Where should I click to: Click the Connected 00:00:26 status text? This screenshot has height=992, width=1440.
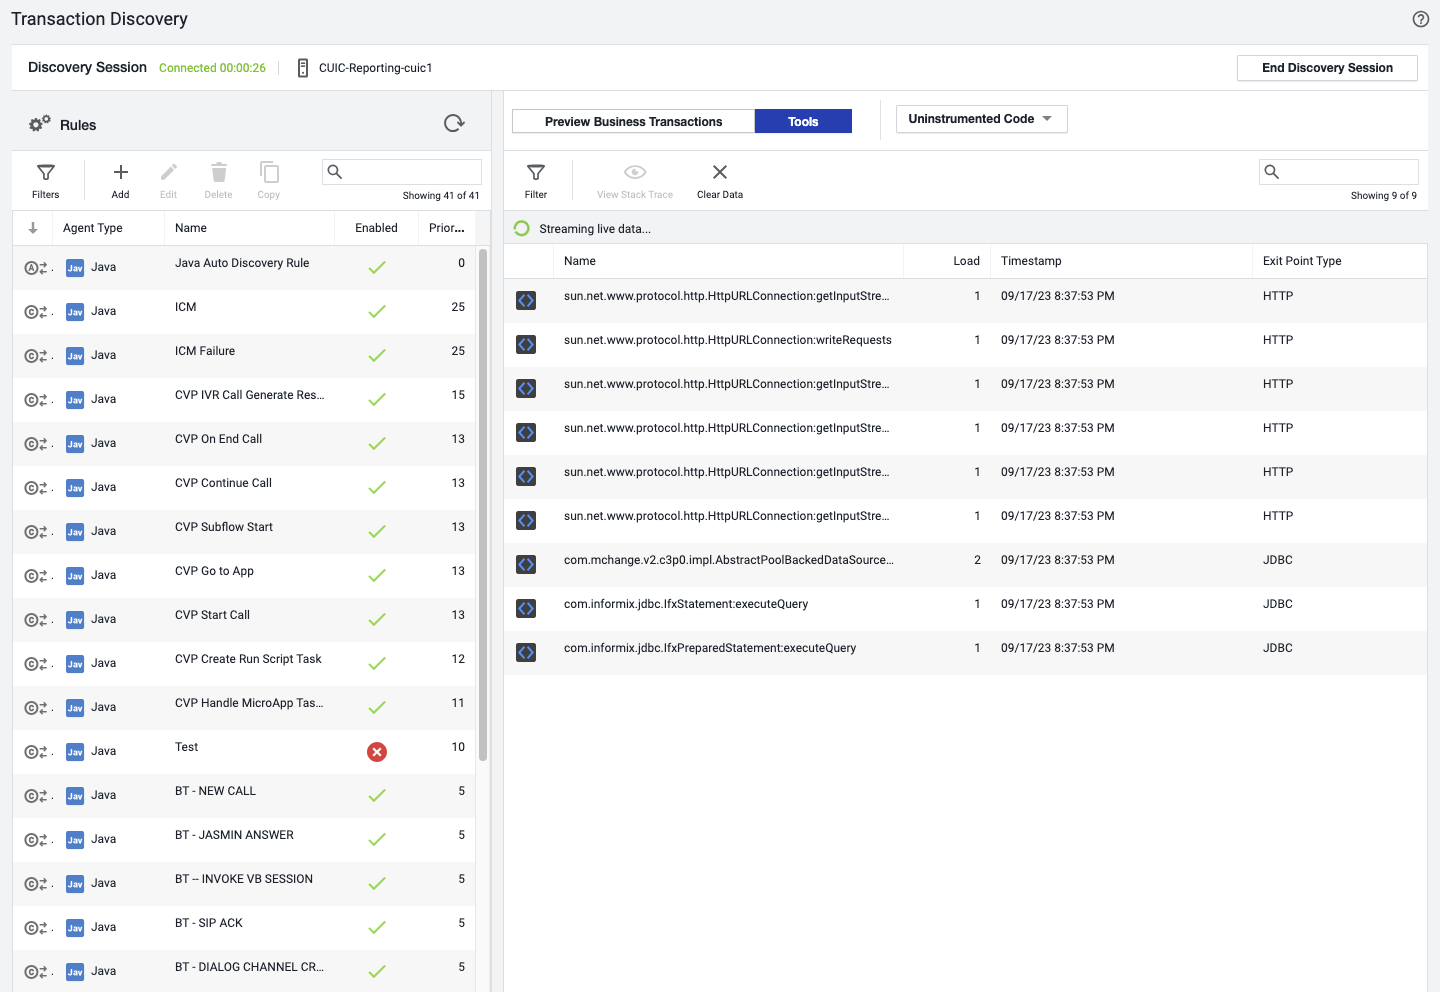212,68
